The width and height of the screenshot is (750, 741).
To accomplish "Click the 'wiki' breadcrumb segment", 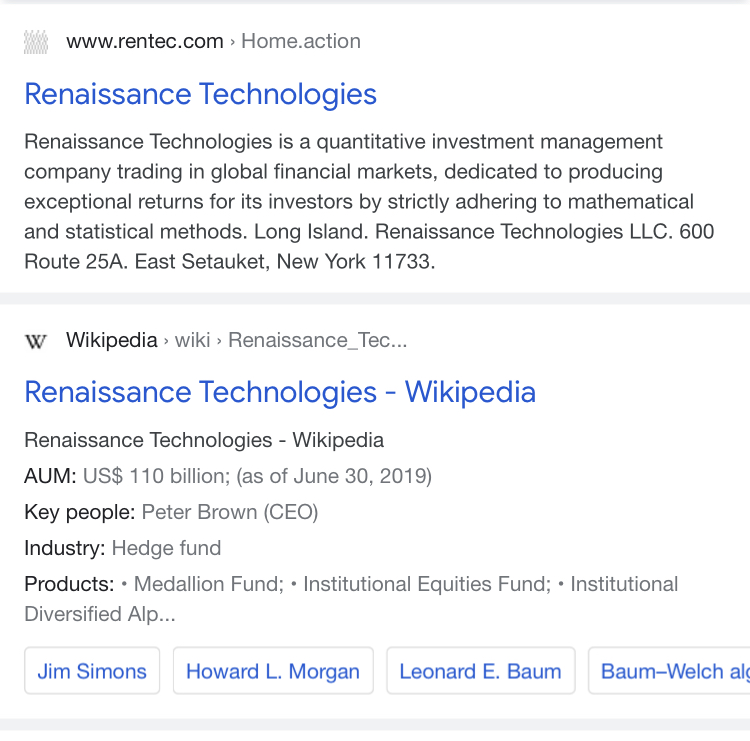I will tap(192, 341).
